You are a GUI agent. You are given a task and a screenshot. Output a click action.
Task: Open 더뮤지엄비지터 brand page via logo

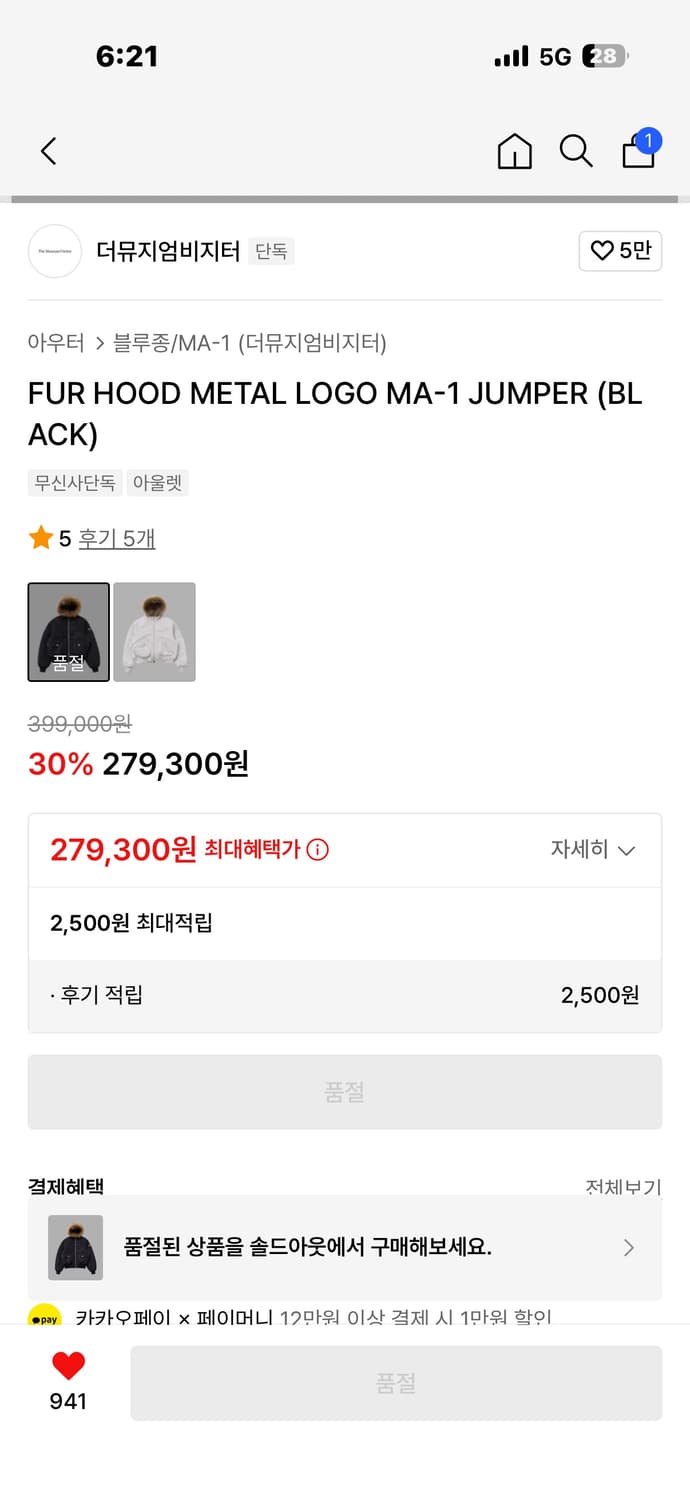pos(54,251)
